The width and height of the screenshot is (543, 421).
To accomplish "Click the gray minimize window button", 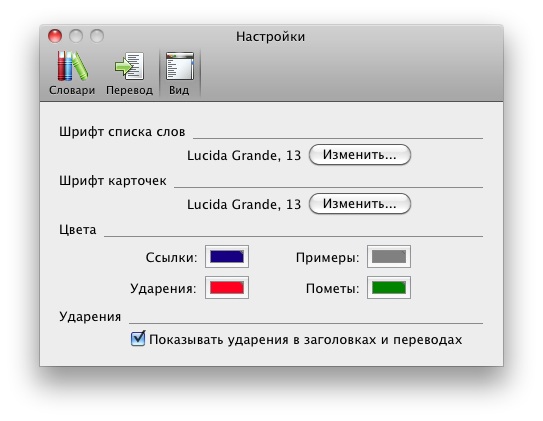I will (76, 36).
